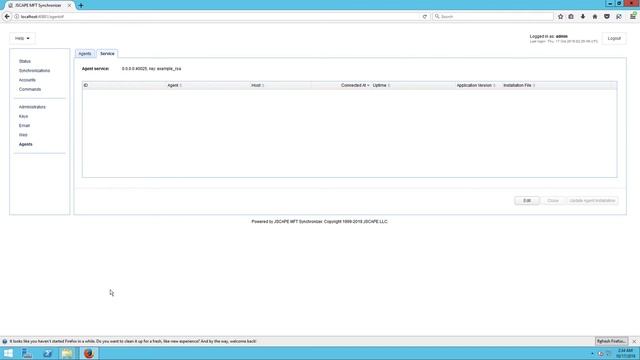This screenshot has width=640, height=360.
Task: Open File Explorer from the taskbar
Action: pyautogui.click(x=67, y=353)
